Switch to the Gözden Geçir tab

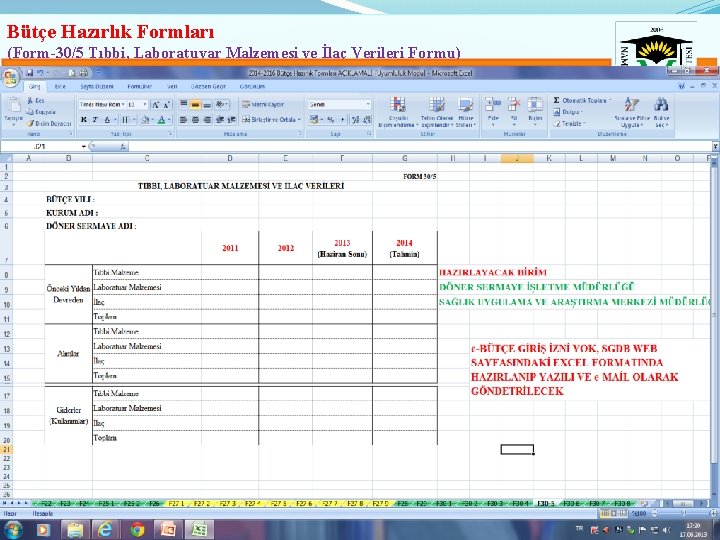(x=208, y=86)
